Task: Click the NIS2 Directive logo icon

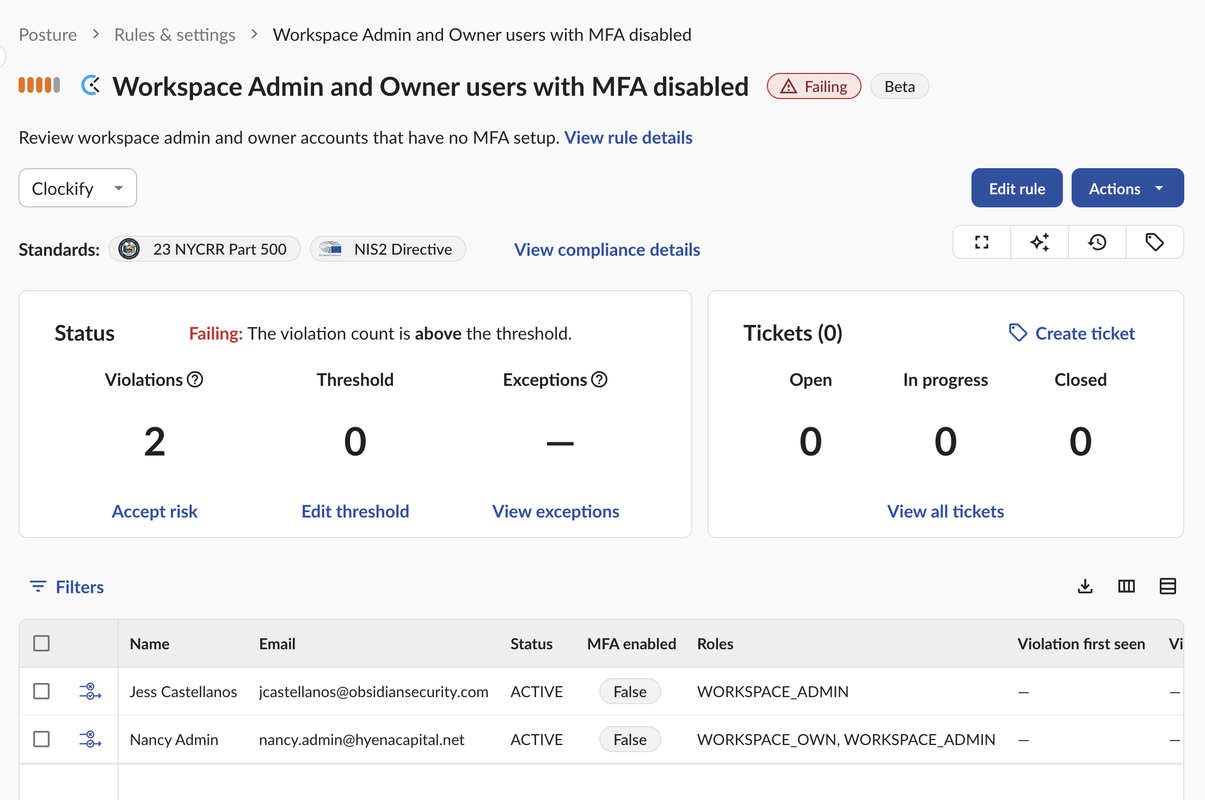Action: click(x=331, y=249)
